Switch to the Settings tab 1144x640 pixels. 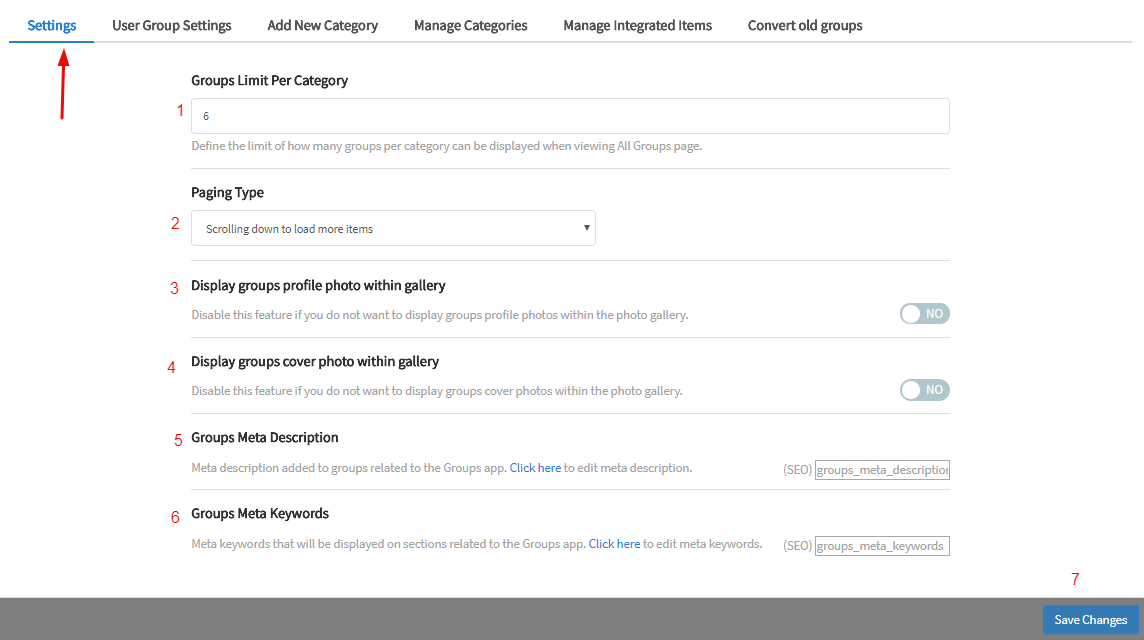click(52, 25)
